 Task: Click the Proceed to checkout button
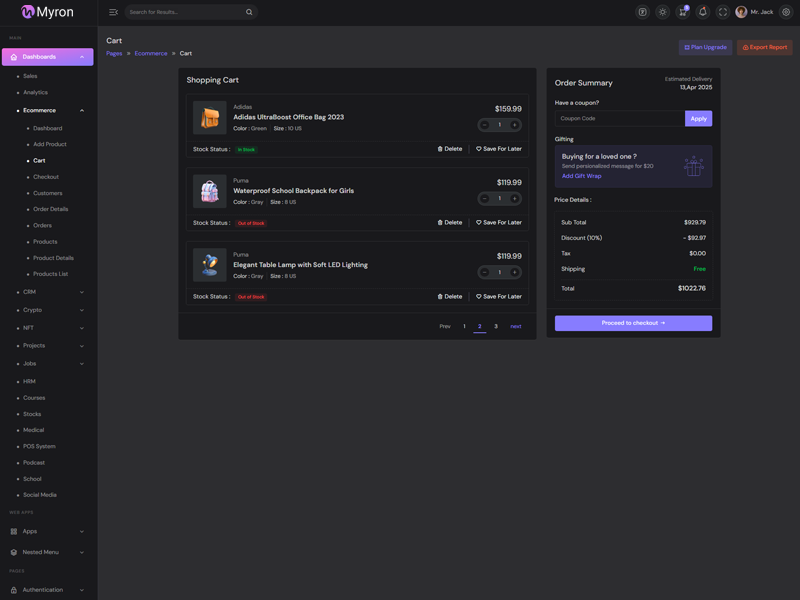click(633, 323)
